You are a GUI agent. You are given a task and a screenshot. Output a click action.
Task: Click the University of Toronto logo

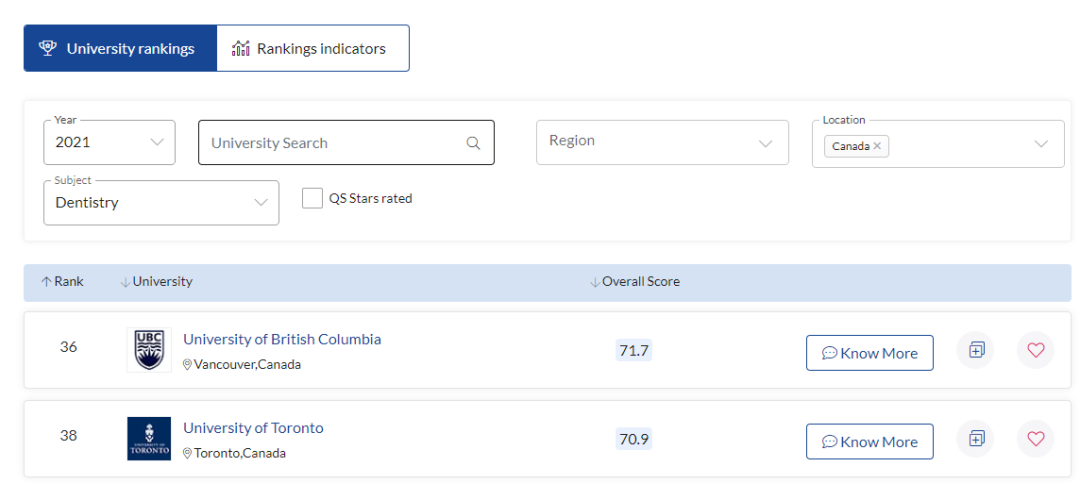(x=149, y=438)
